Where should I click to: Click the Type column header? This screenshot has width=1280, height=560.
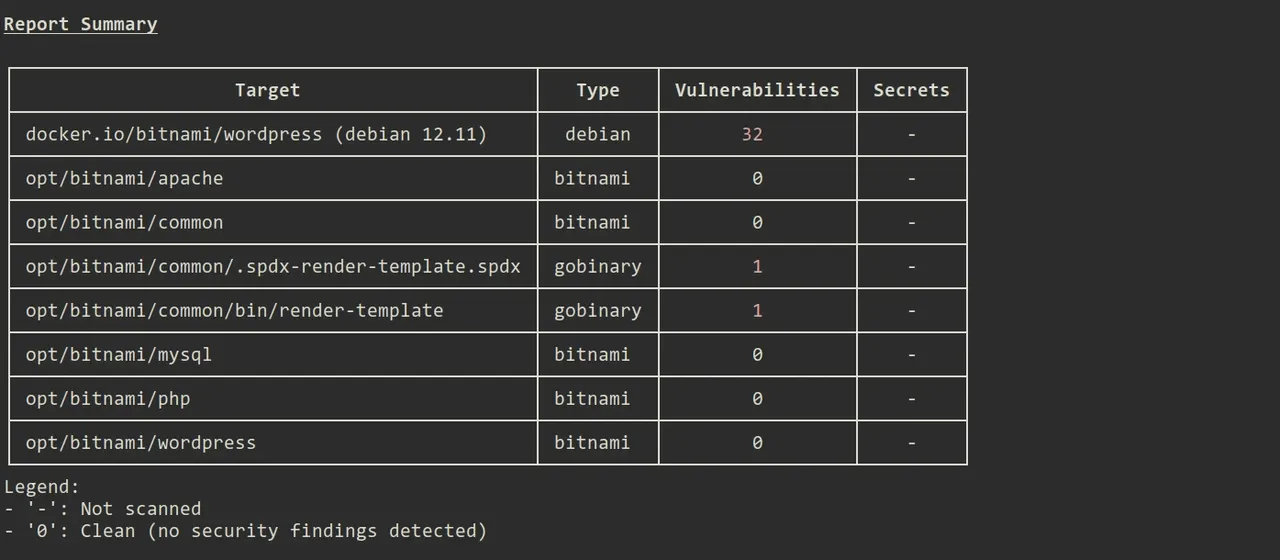tap(597, 90)
